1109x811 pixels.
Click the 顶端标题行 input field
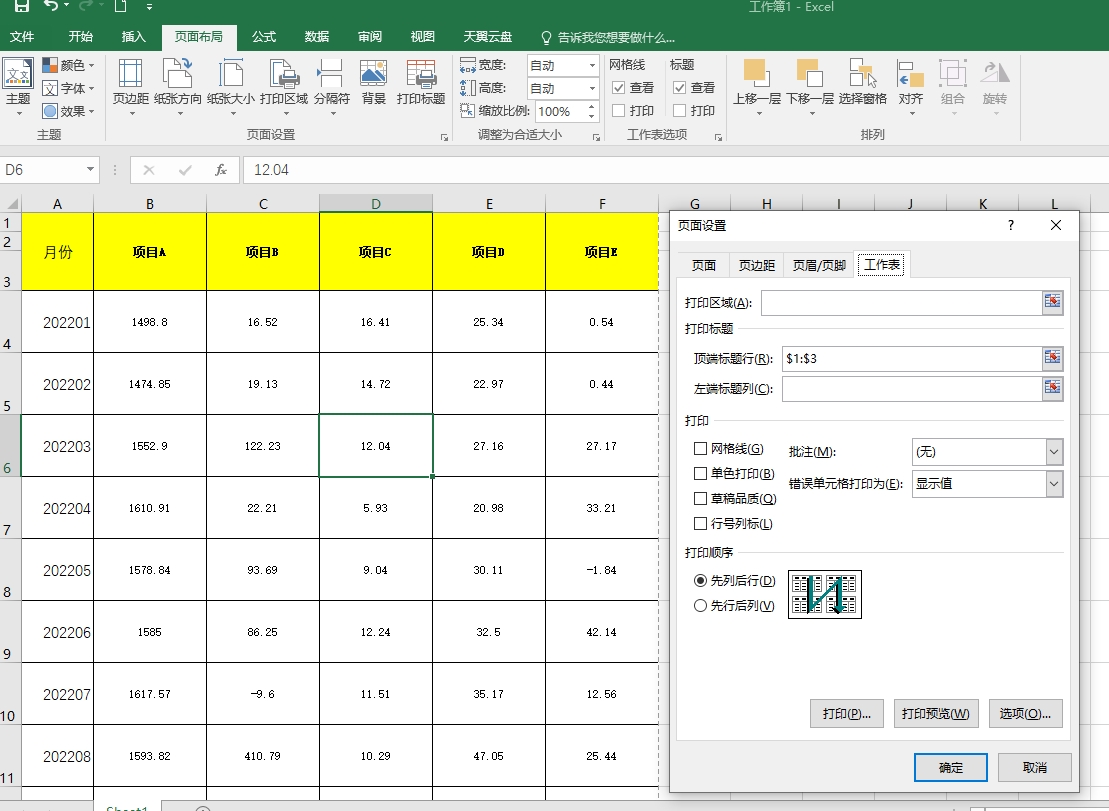[x=912, y=358]
